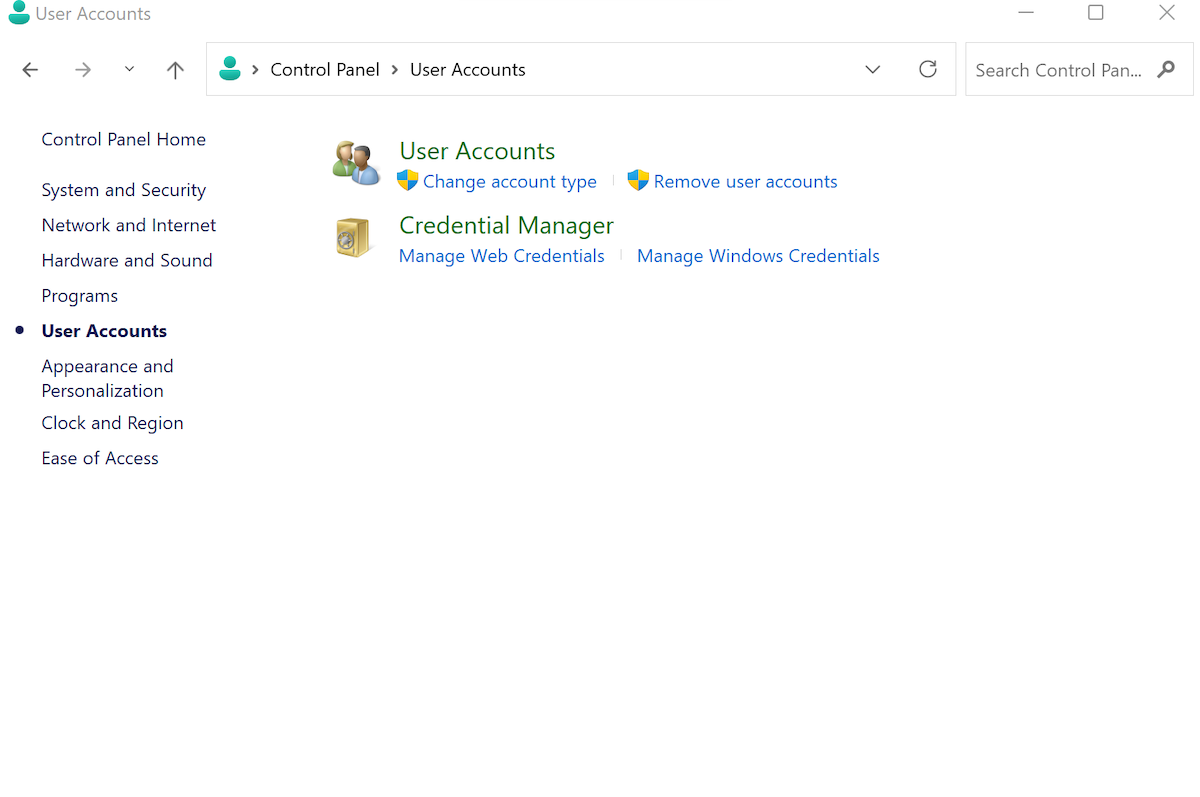This screenshot has height=797, width=1200.
Task: Click Change account type link
Action: (509, 182)
